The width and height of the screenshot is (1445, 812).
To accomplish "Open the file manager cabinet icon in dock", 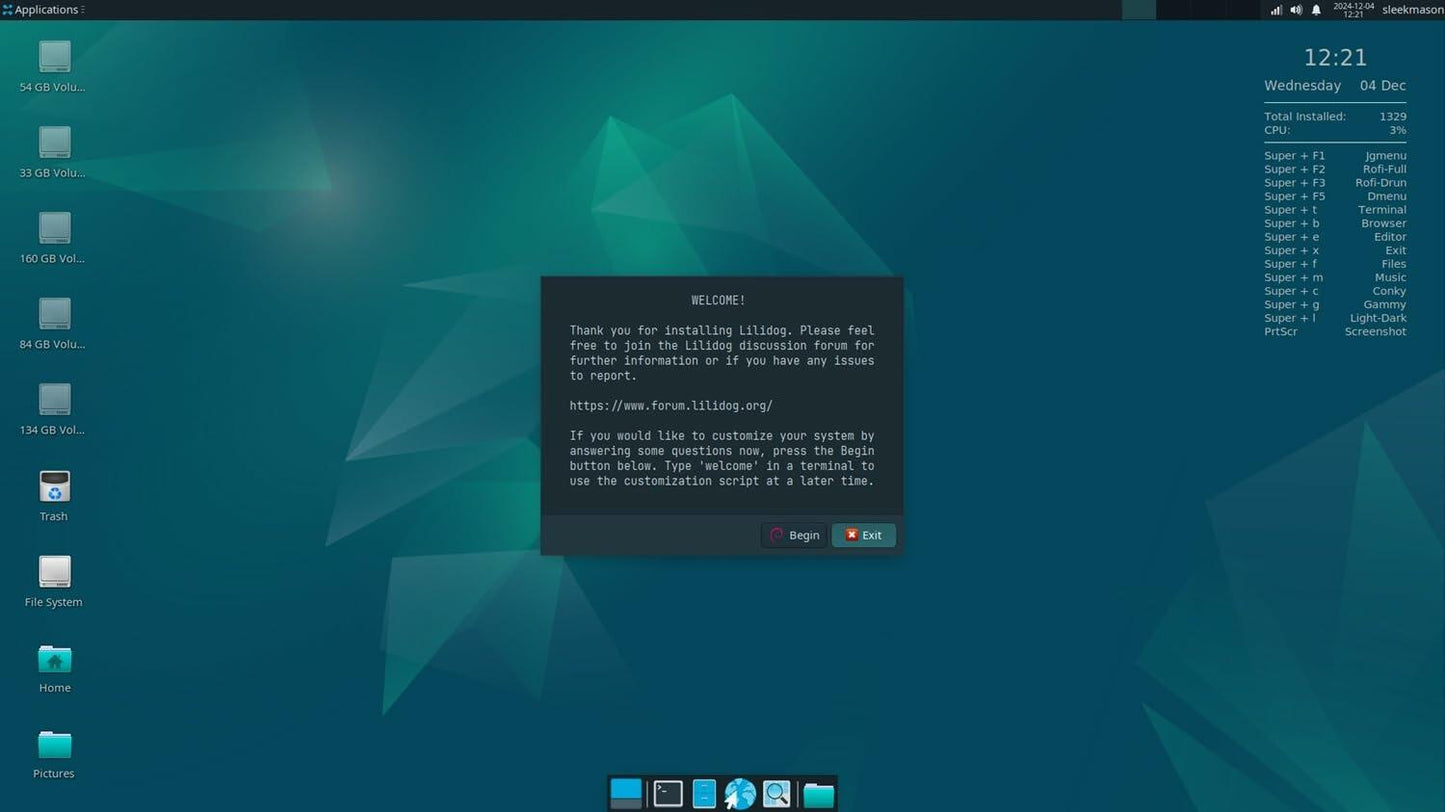I will click(x=704, y=793).
